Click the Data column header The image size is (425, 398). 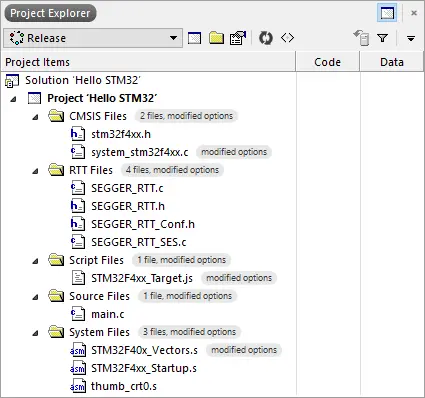click(392, 62)
